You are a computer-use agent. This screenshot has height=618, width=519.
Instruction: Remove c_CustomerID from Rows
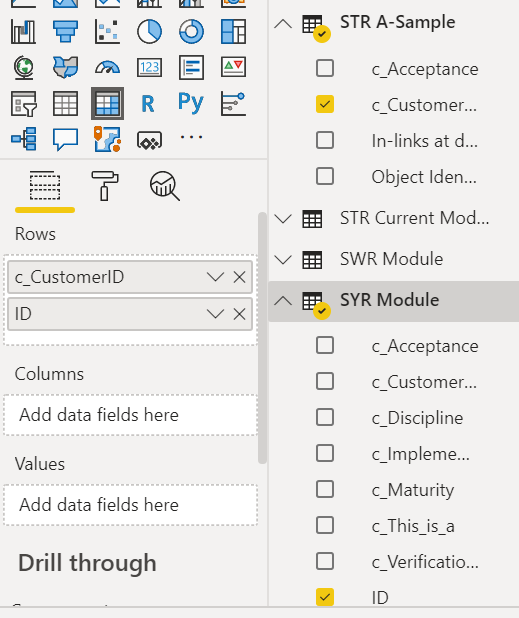[x=239, y=277]
